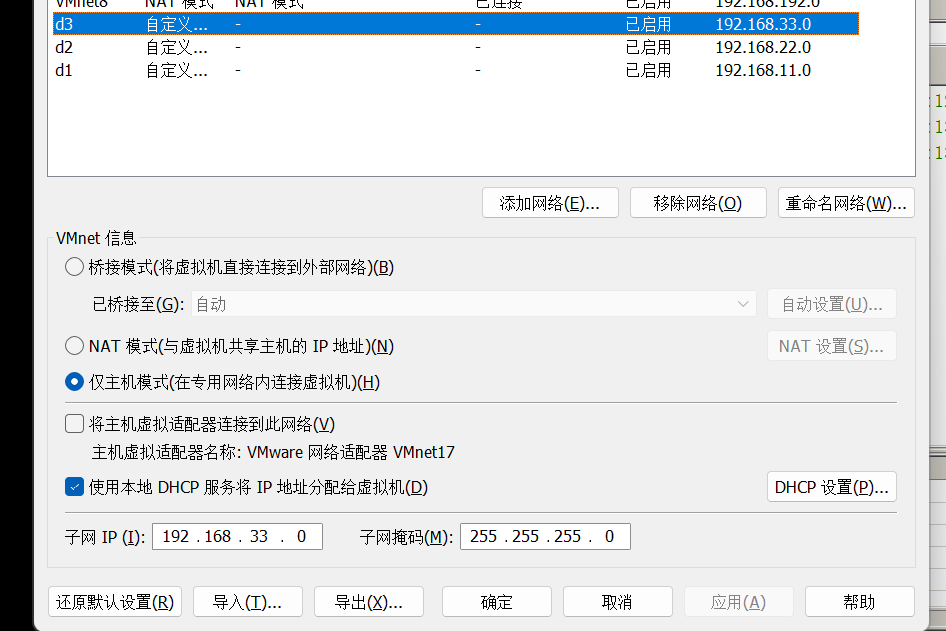This screenshot has width=946, height=631.
Task: Confirm with the 确定 button
Action: click(497, 602)
